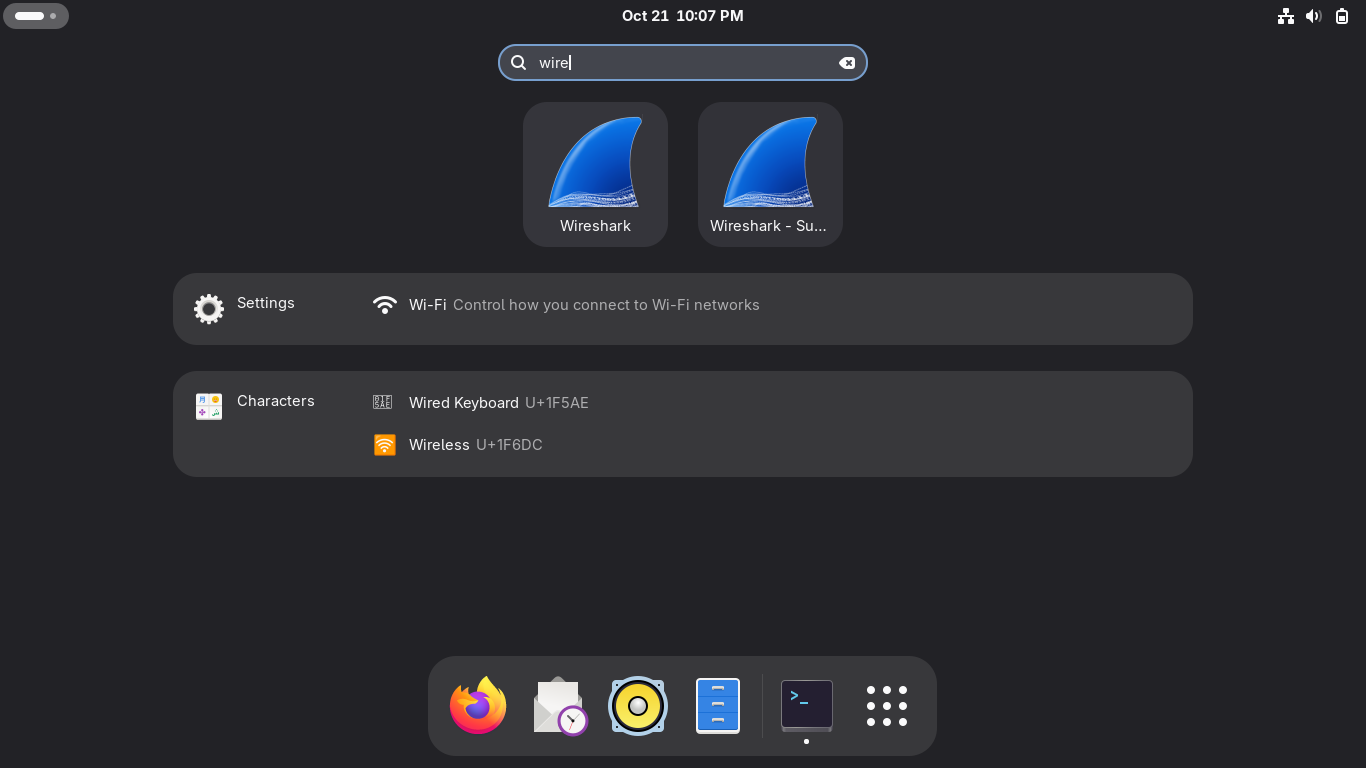This screenshot has width=1366, height=768.
Task: Click the workspace indicator in top bar
Action: tap(36, 16)
